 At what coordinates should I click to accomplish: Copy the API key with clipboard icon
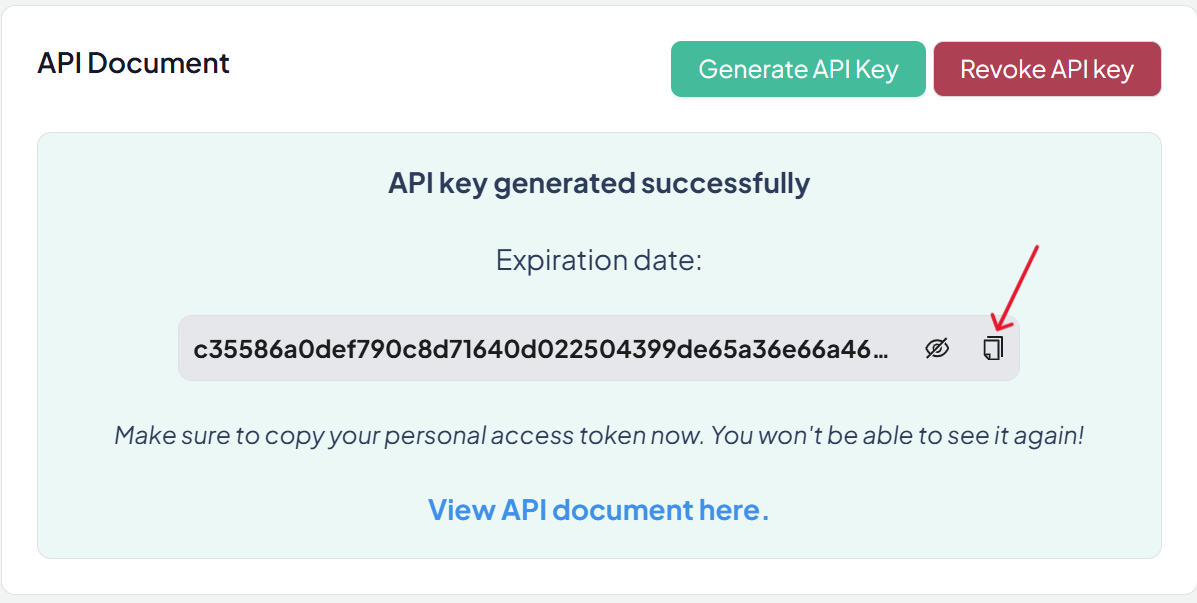coord(993,348)
